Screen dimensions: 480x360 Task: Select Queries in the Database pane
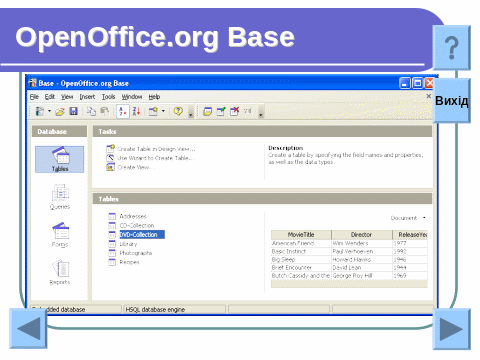60,197
